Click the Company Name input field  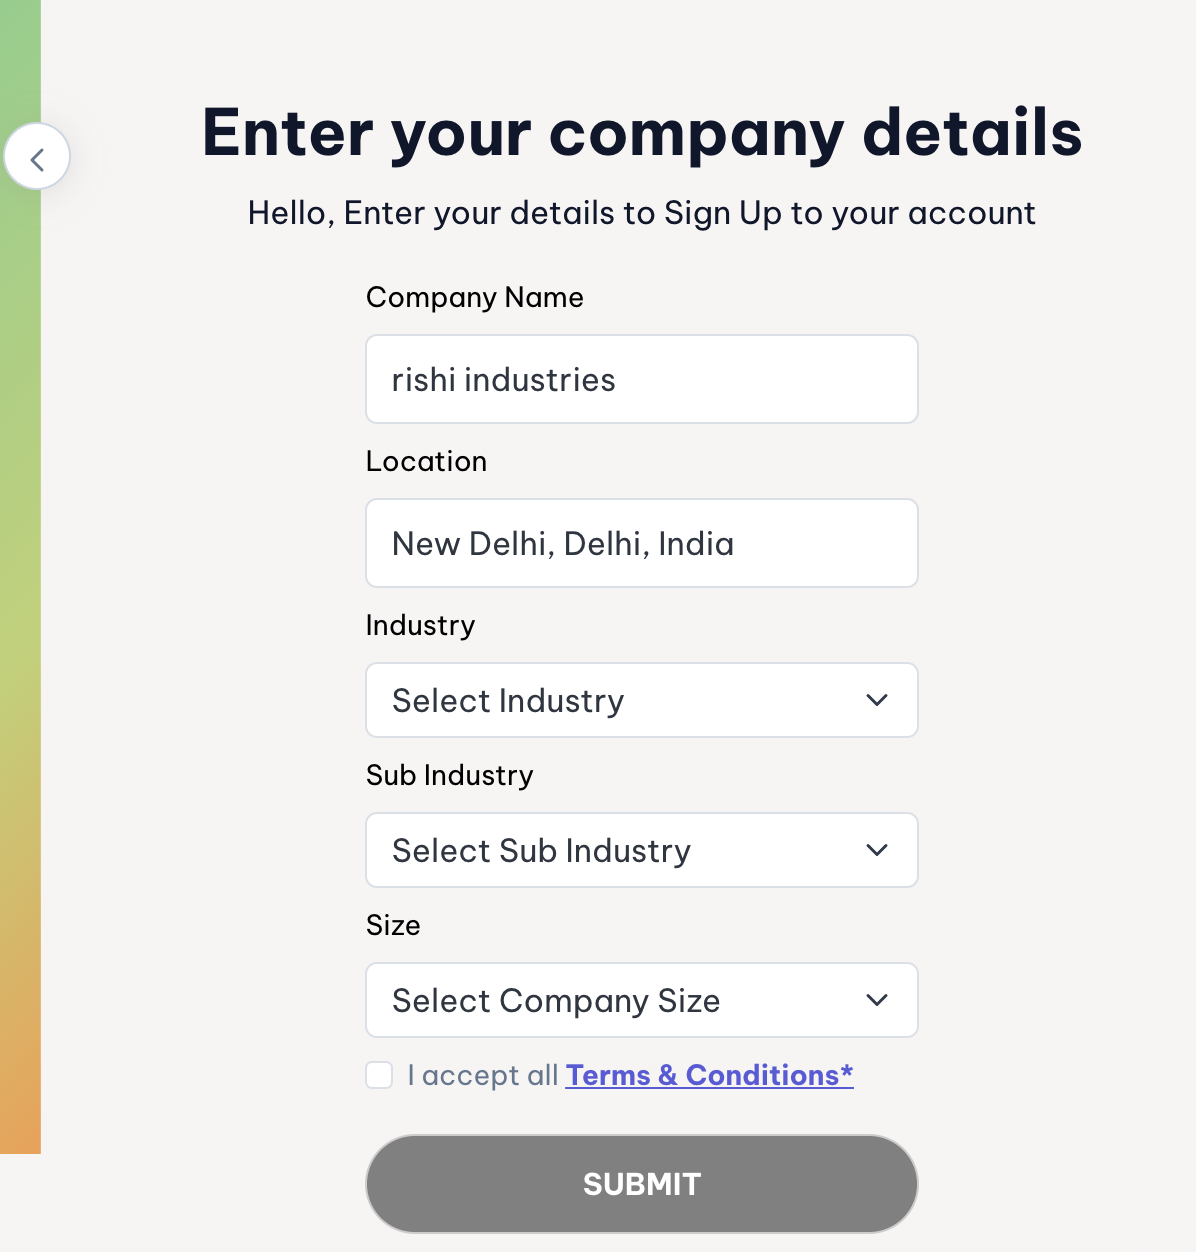point(641,380)
